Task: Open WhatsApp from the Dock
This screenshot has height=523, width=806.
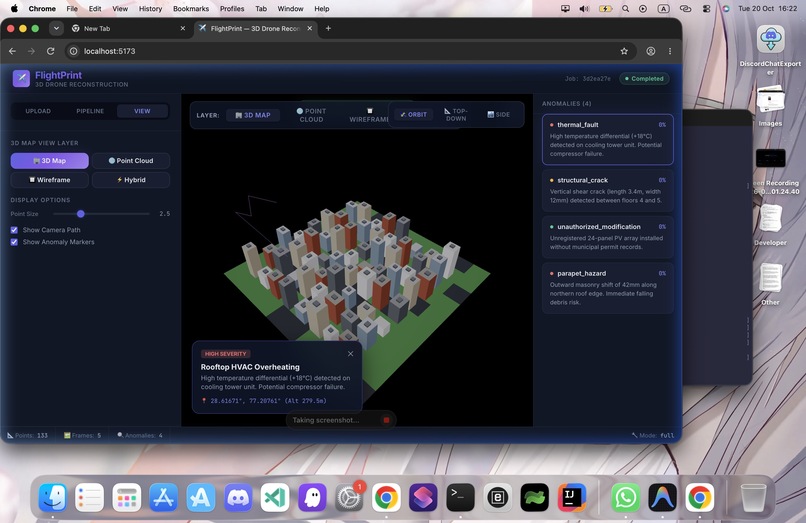Action: point(625,497)
